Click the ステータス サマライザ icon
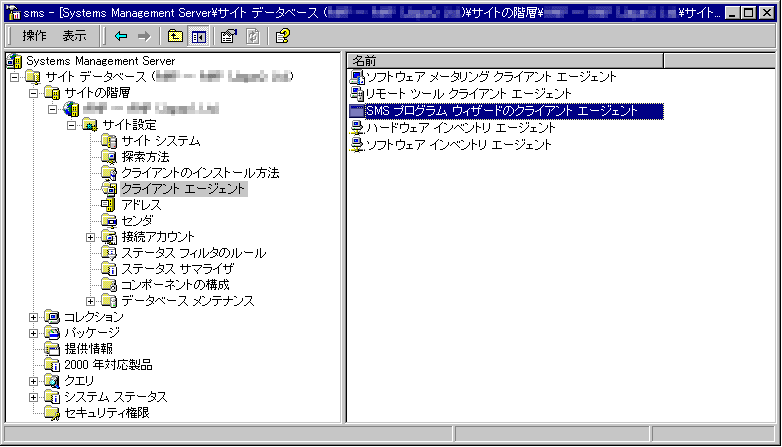This screenshot has height=447, width=782. (x=109, y=269)
